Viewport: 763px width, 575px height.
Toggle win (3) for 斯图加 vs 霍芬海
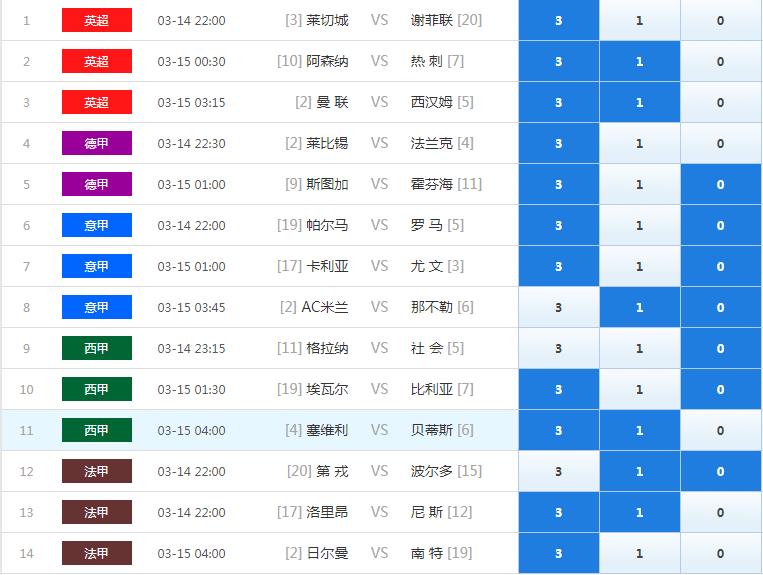(559, 184)
